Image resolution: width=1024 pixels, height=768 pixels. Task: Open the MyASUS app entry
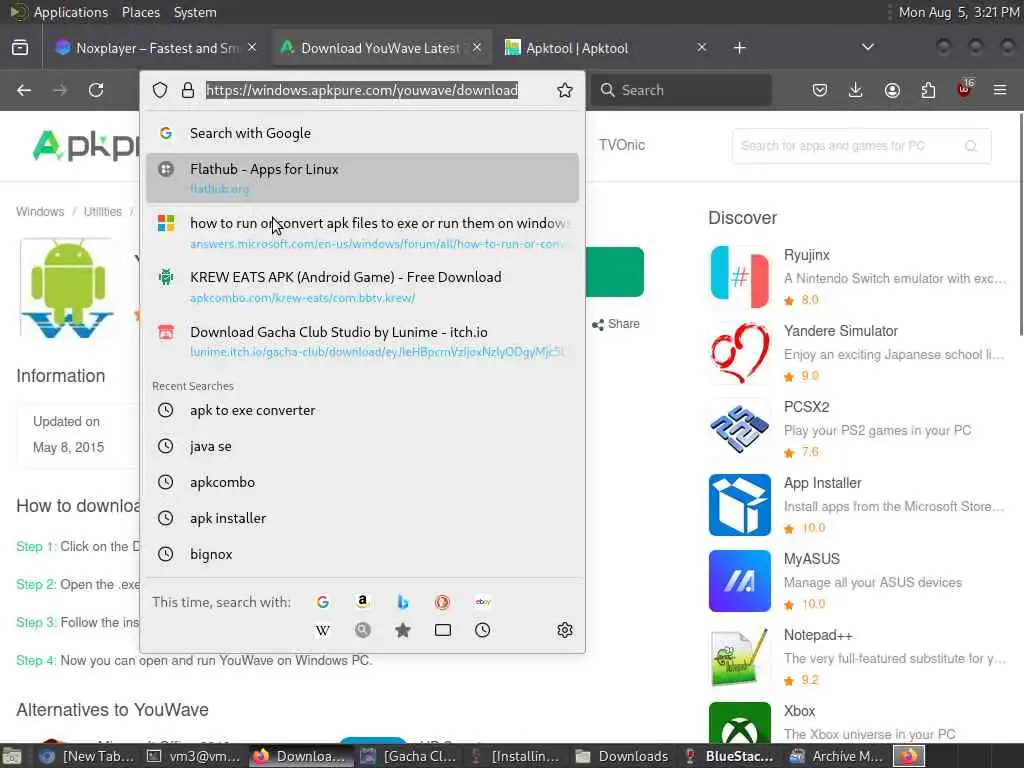(857, 581)
